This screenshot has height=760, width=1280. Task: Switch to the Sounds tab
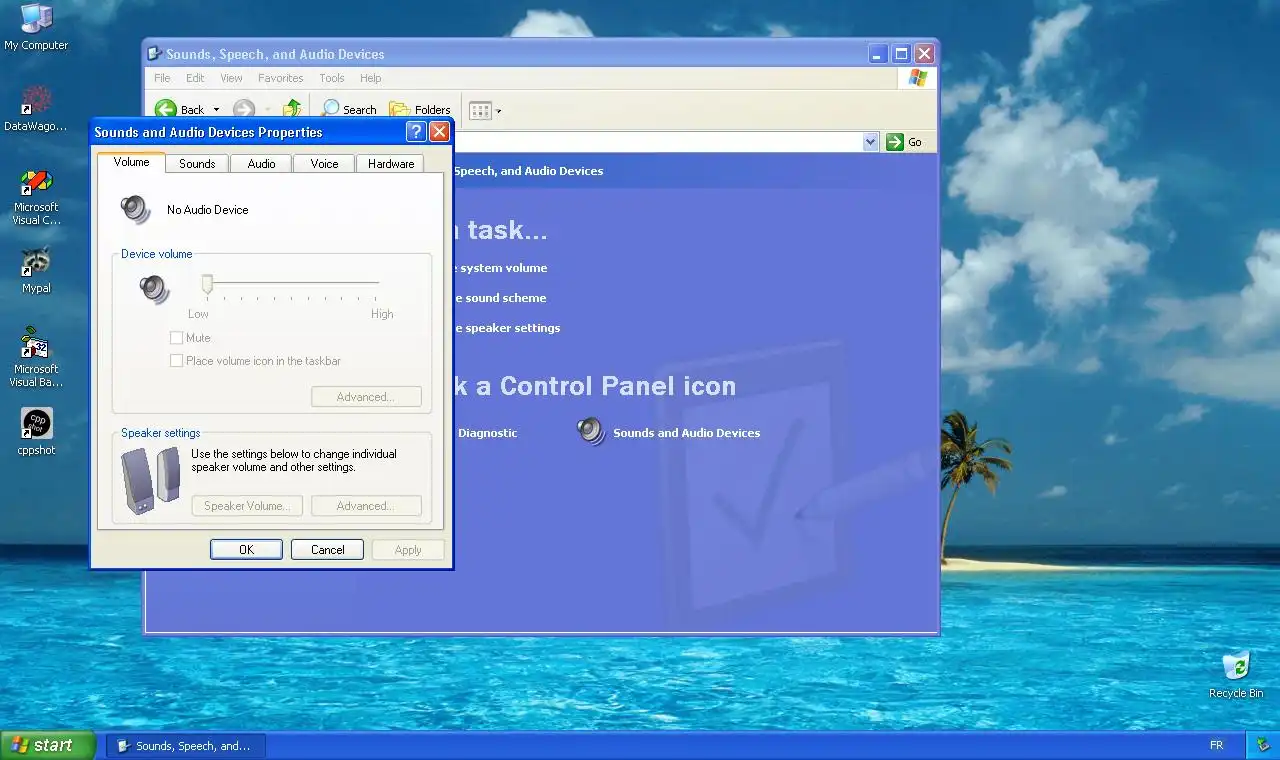[197, 163]
